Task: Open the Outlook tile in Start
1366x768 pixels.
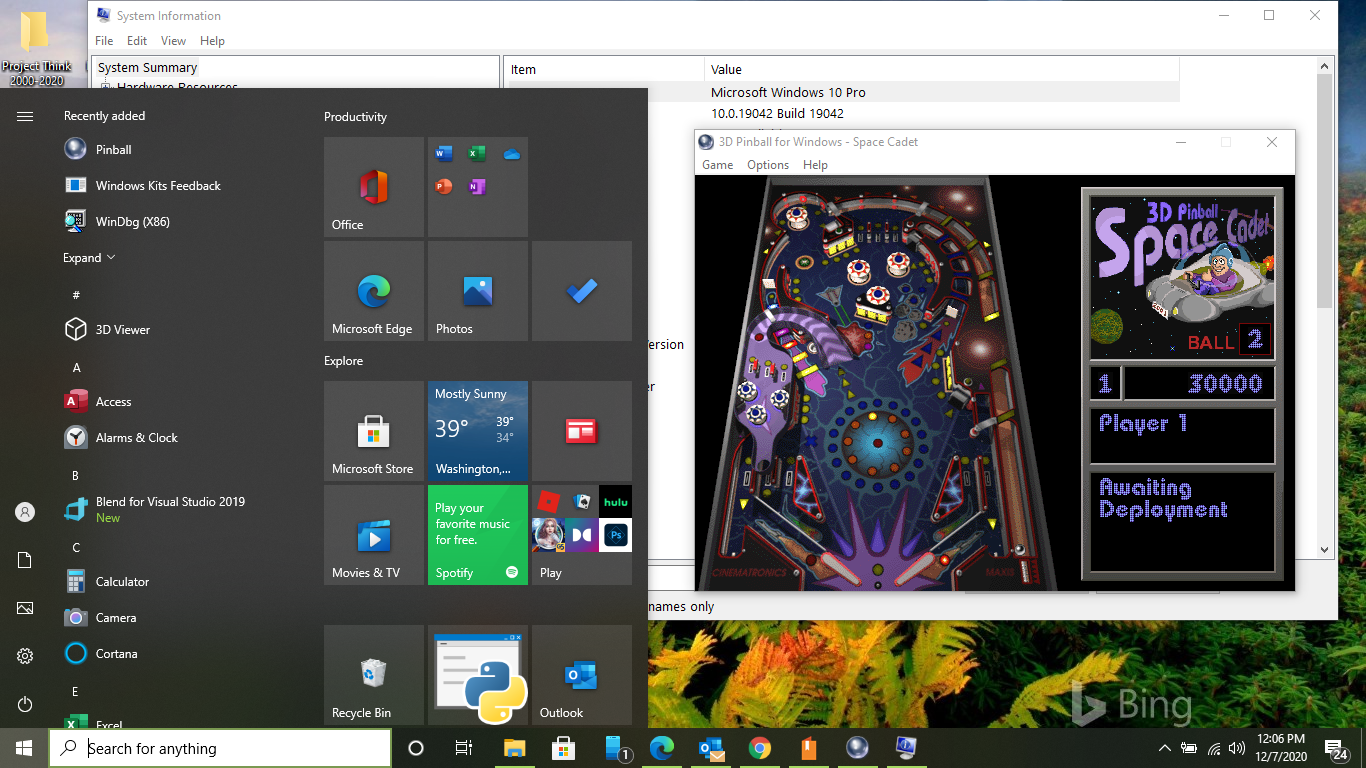Action: pyautogui.click(x=582, y=675)
